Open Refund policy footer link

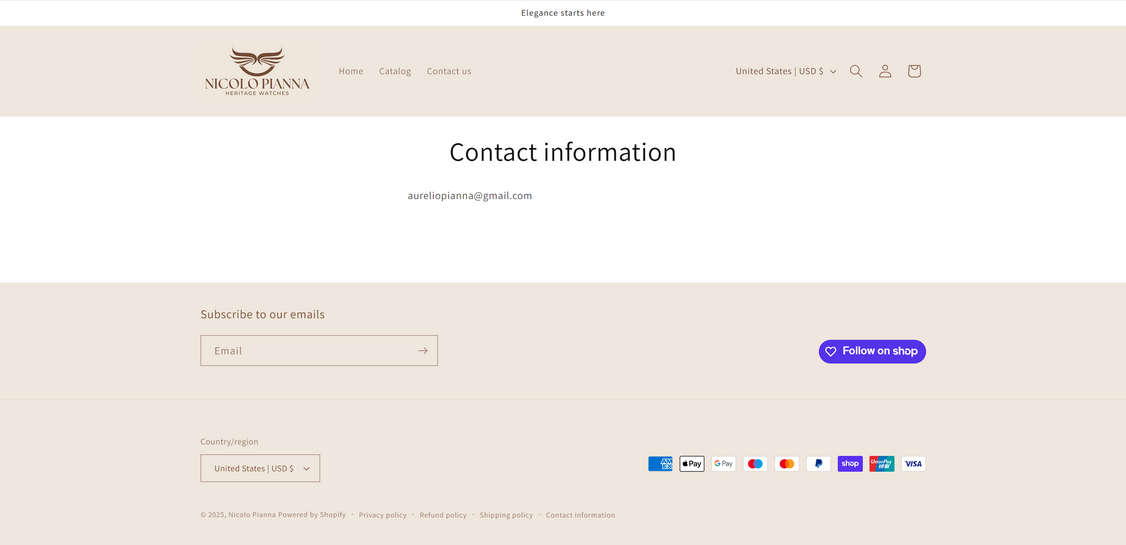[x=443, y=515]
